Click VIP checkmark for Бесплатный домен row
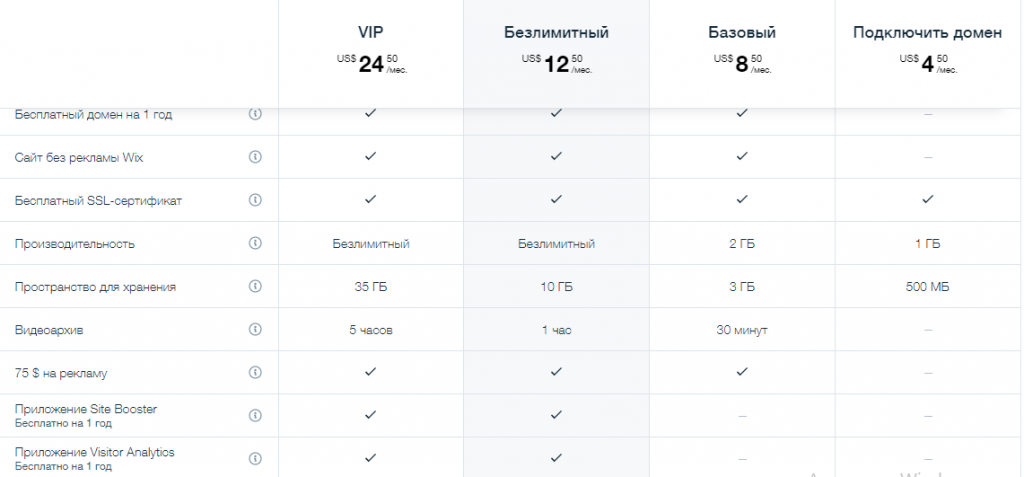The image size is (1024, 477). coord(371,114)
